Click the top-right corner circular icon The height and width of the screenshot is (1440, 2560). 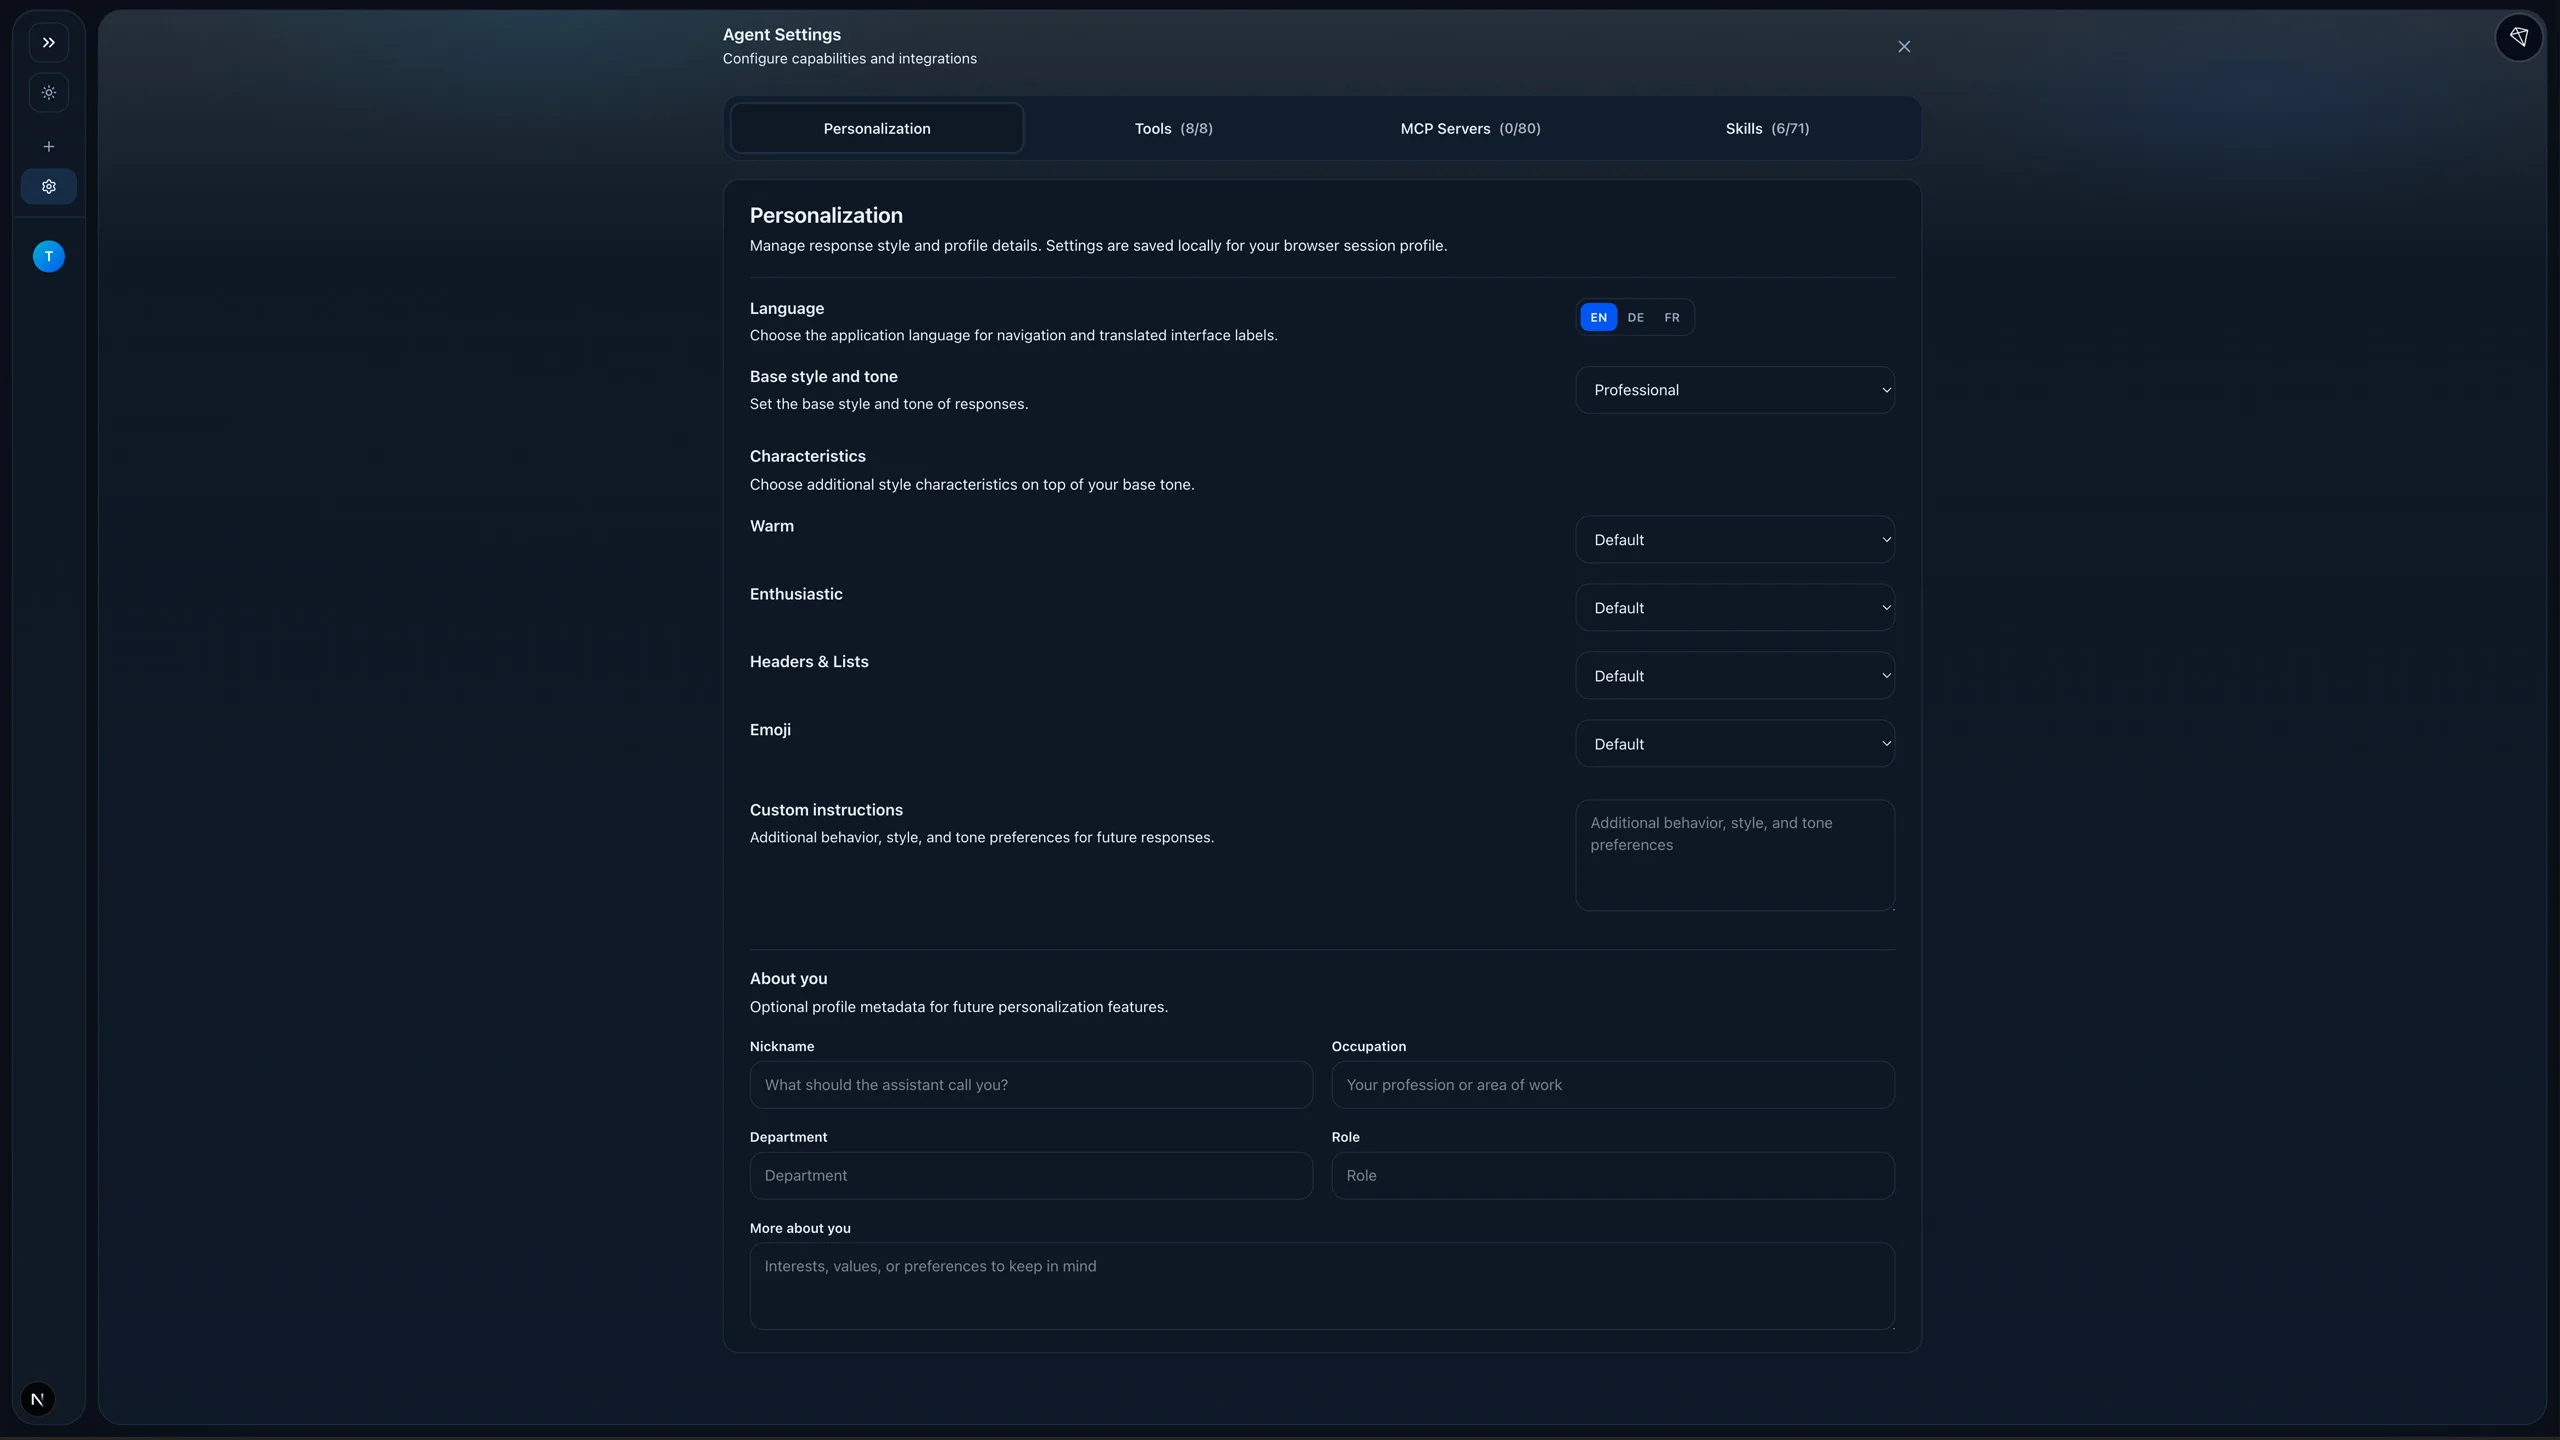point(2518,38)
